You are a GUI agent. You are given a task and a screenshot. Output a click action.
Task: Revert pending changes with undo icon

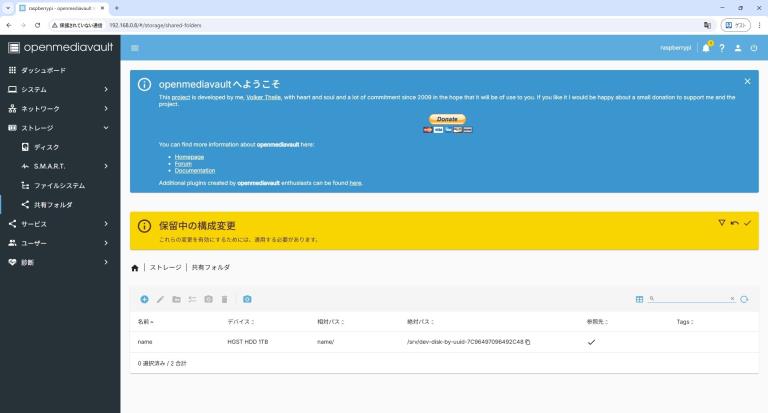tap(735, 223)
